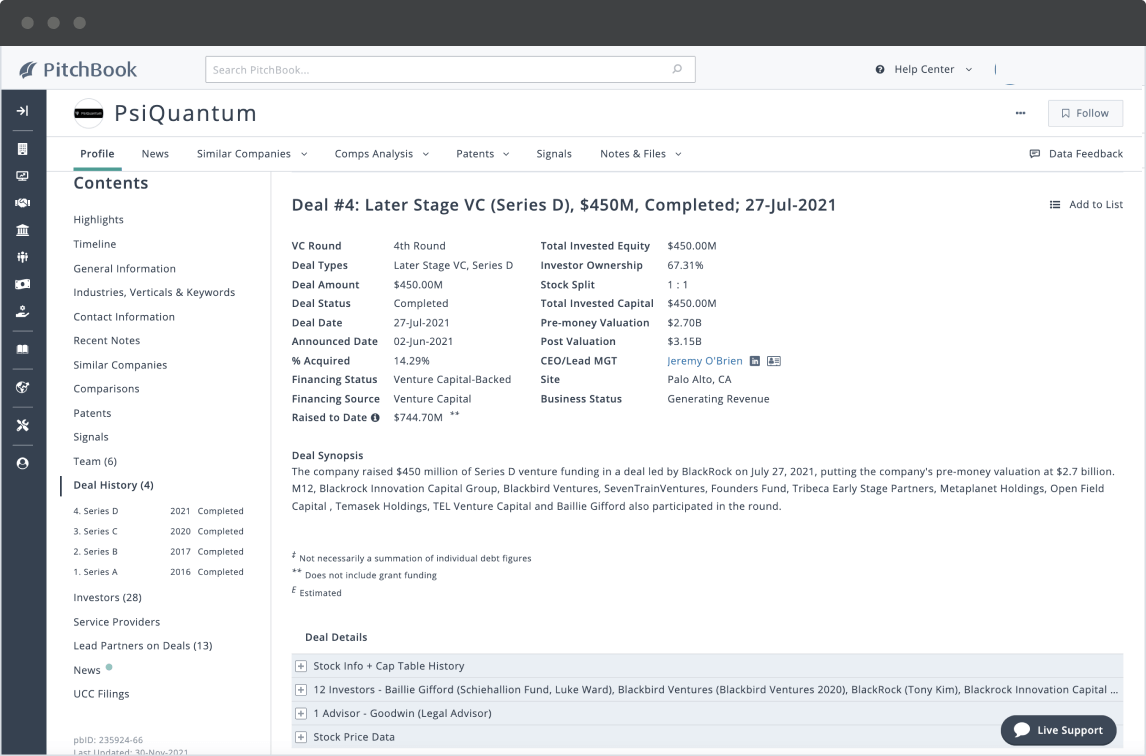Open Live Support chat
The image size is (1146, 756).
tap(1058, 730)
